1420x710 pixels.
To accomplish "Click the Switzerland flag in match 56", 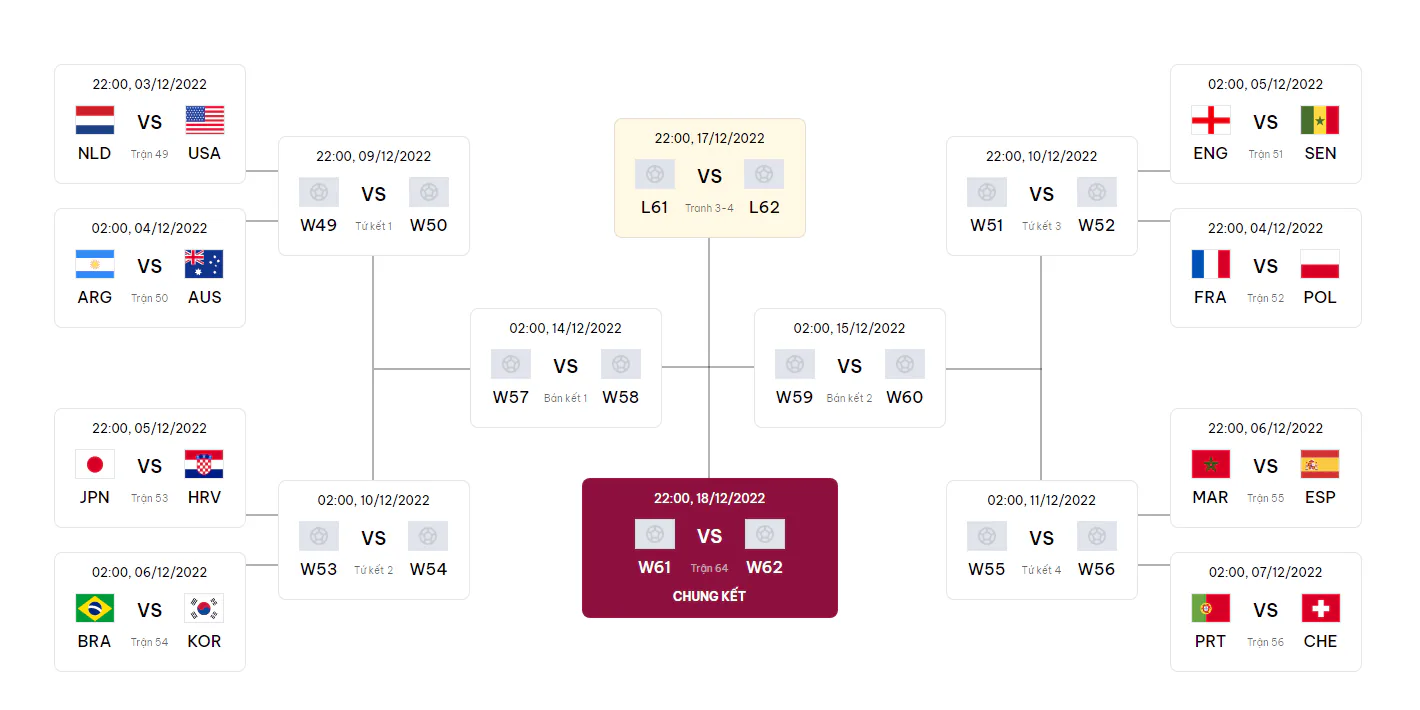I will coord(1320,608).
